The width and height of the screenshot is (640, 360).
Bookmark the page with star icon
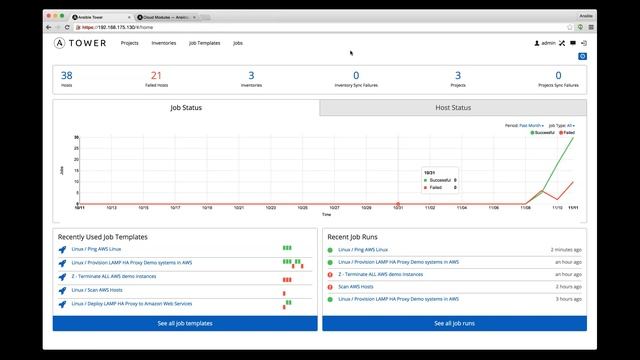570,27
